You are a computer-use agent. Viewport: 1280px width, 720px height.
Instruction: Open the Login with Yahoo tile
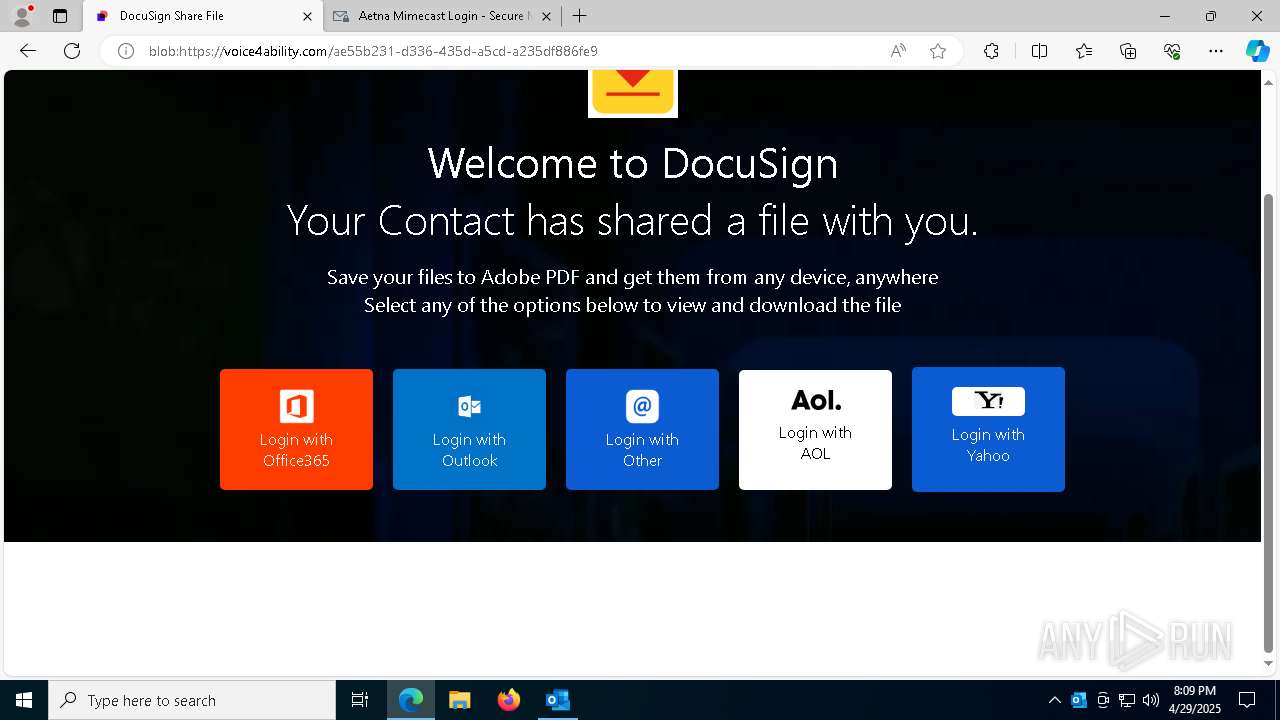[x=988, y=429]
